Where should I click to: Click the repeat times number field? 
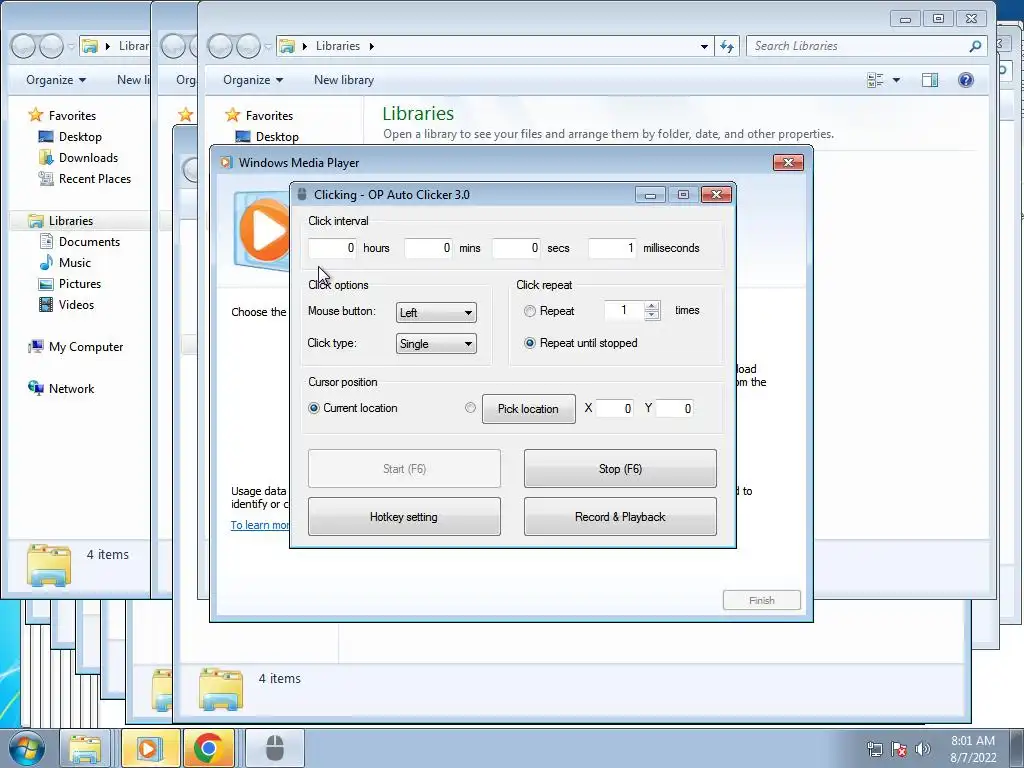click(x=624, y=310)
